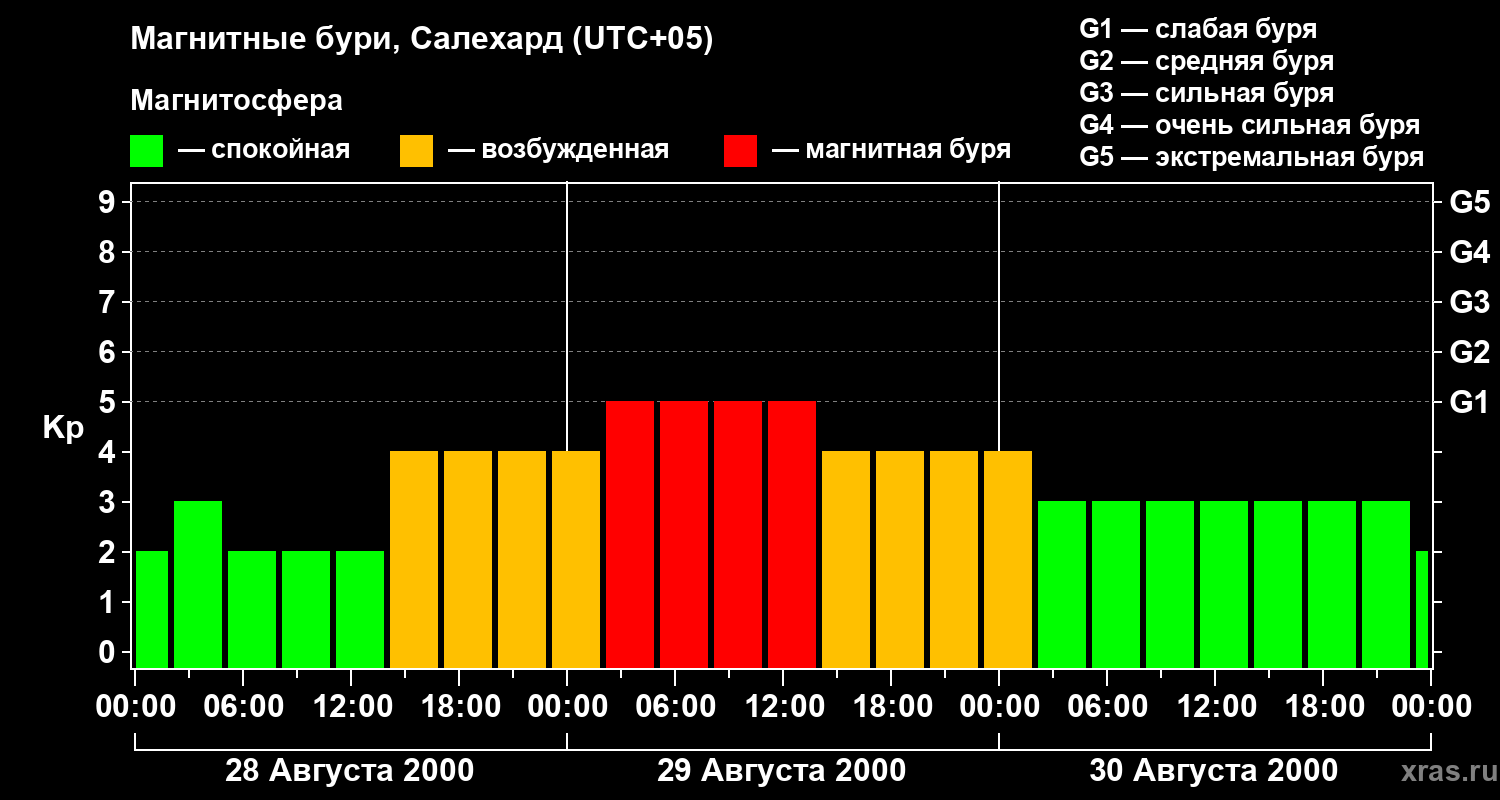Click the green 'спокойная' legend square

(x=146, y=151)
